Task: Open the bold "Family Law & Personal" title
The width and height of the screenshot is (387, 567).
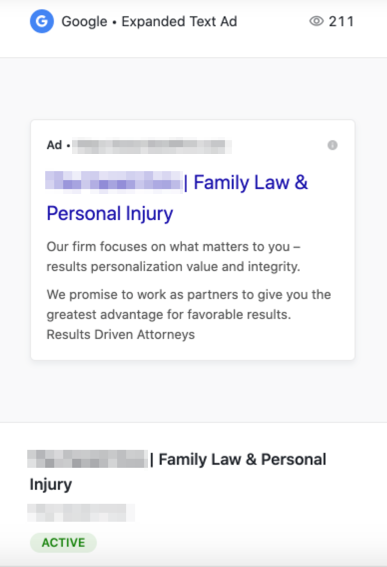Action: [x=242, y=460]
